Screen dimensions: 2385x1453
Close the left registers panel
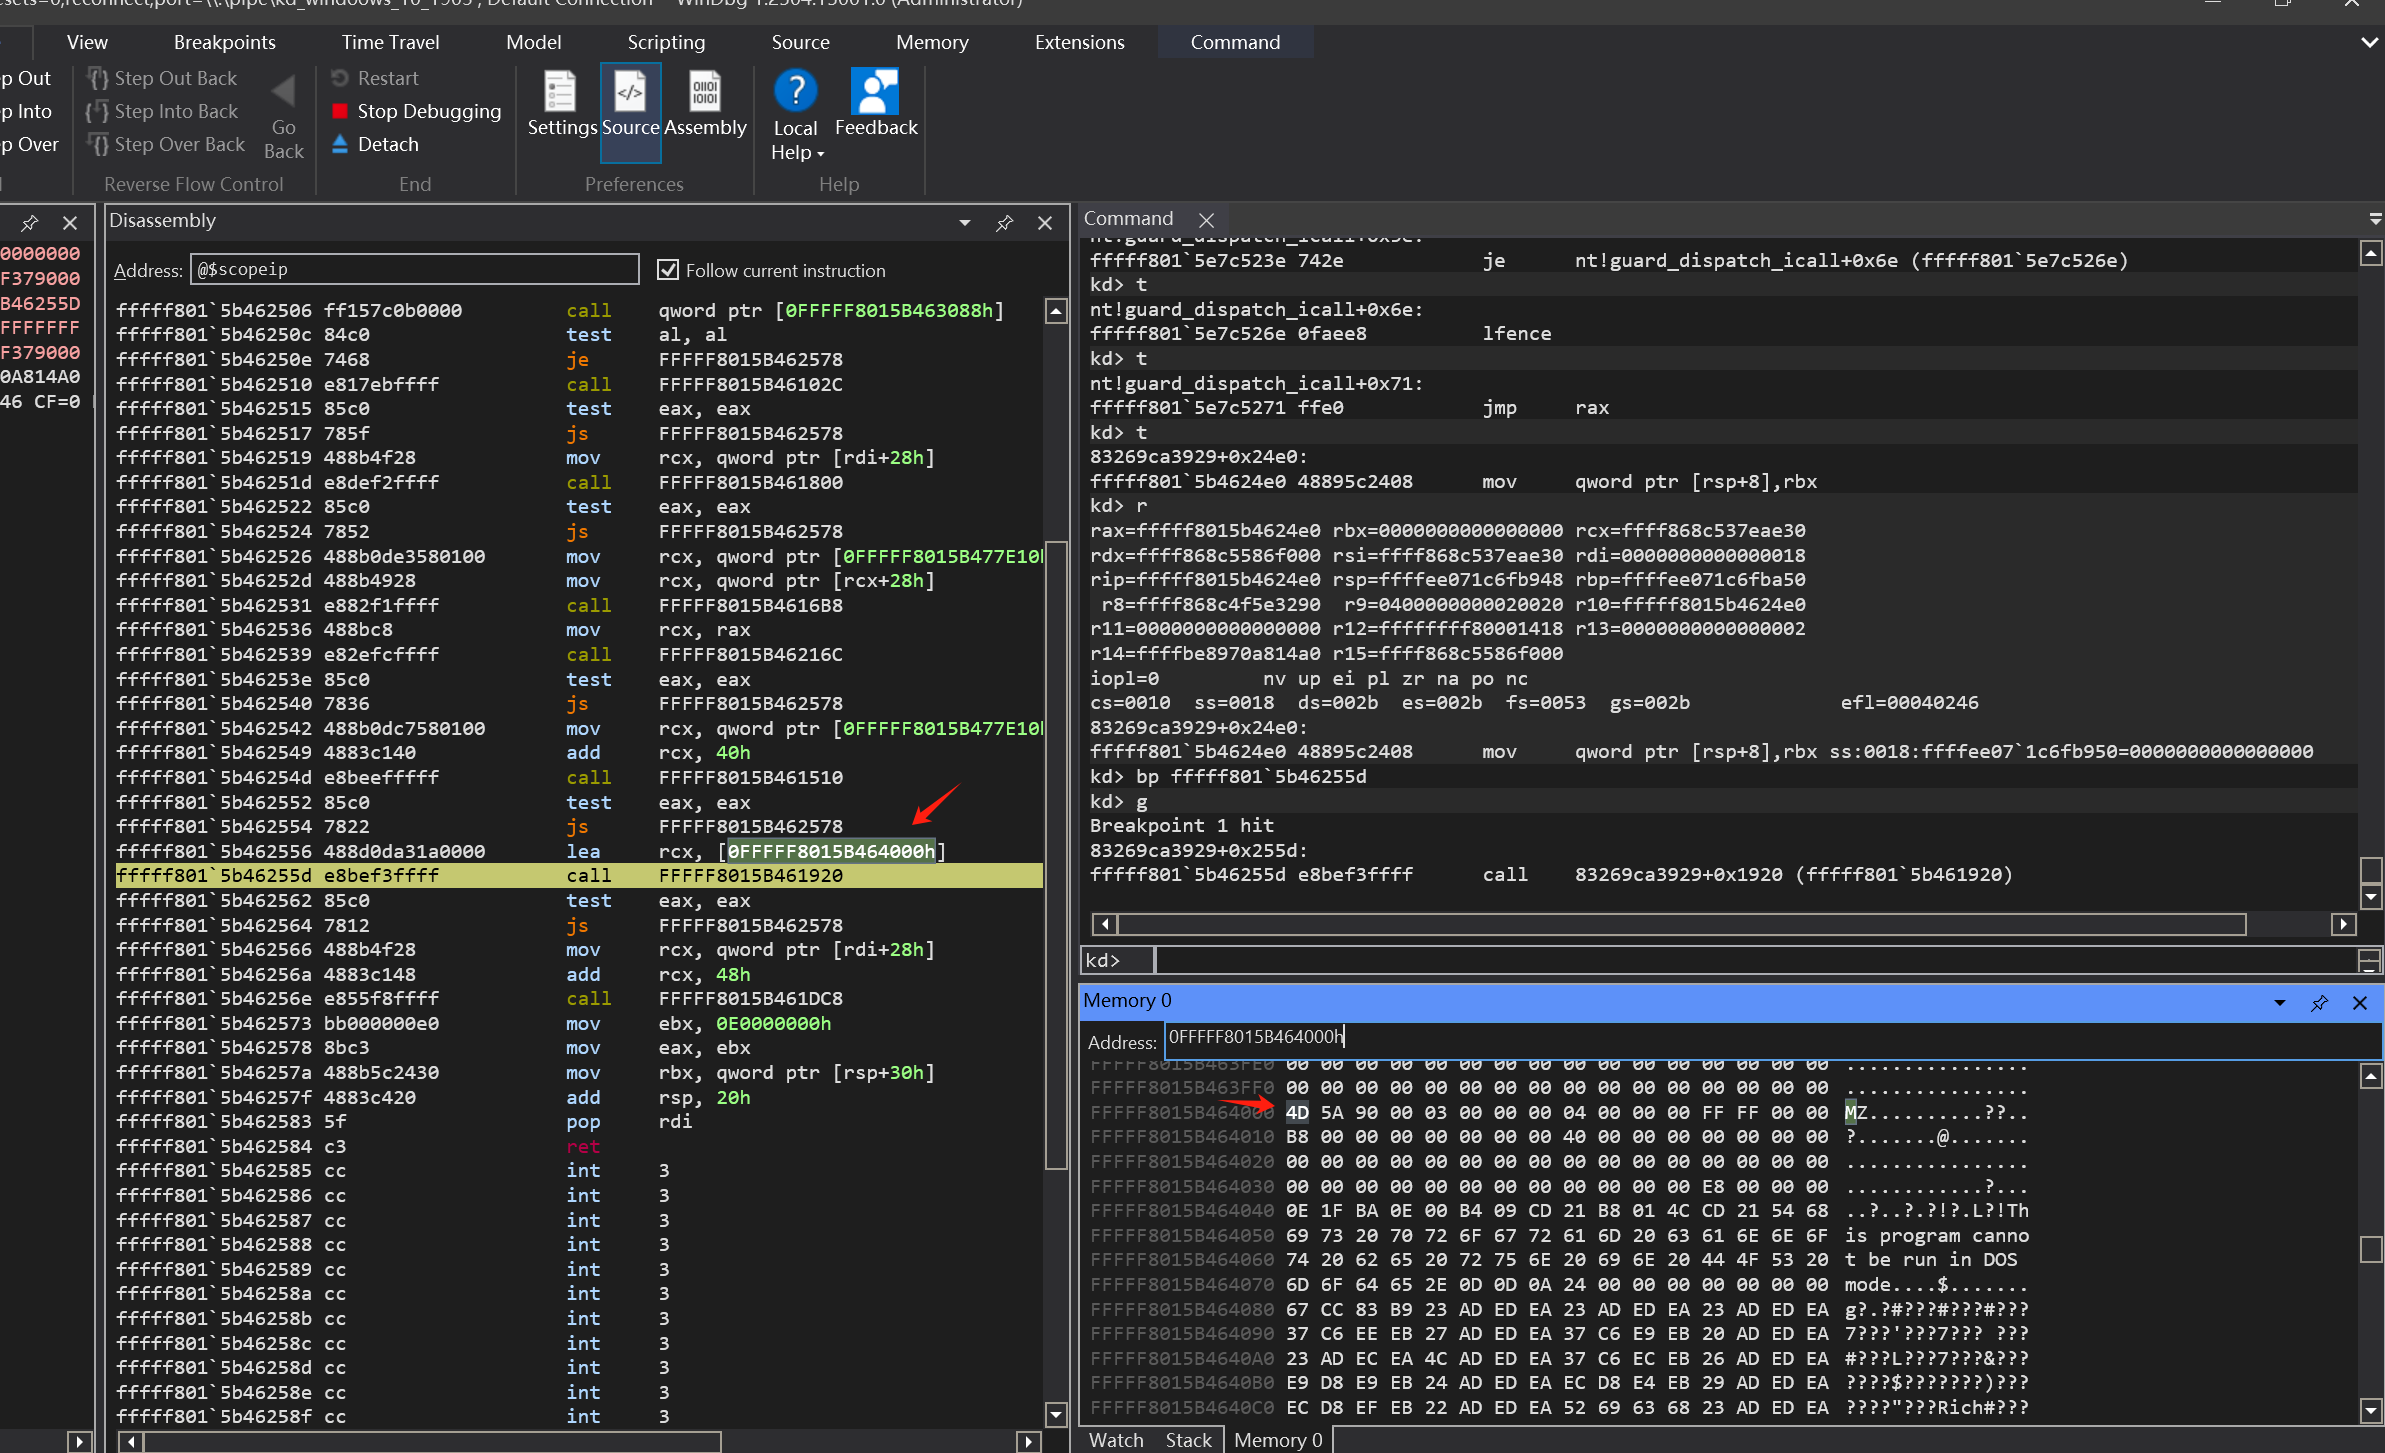click(70, 223)
